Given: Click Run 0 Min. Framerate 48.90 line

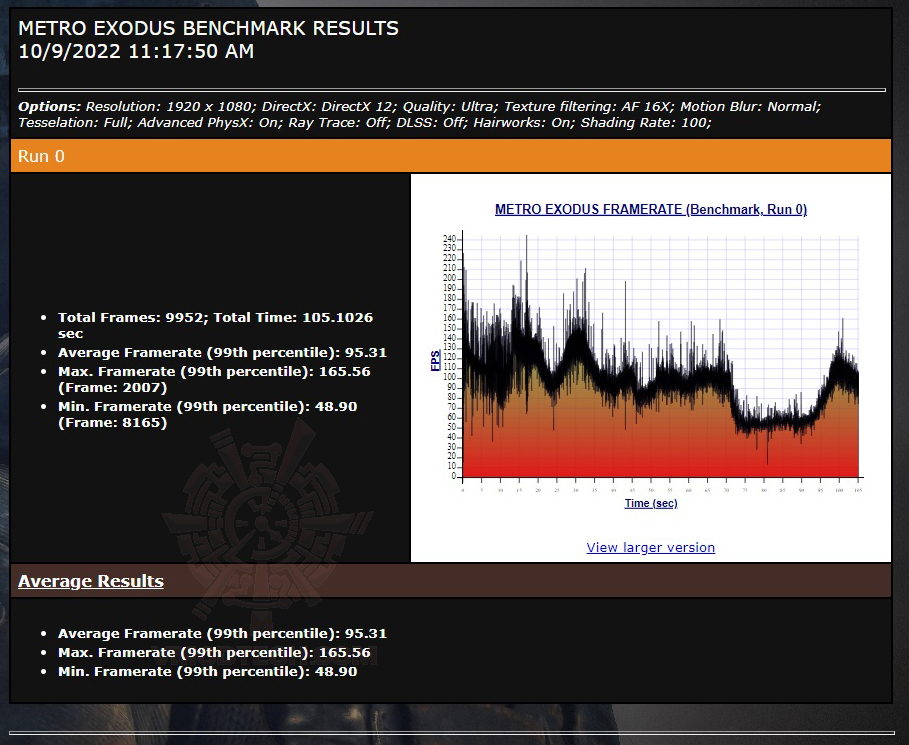Looking at the screenshot, I should pos(208,414).
